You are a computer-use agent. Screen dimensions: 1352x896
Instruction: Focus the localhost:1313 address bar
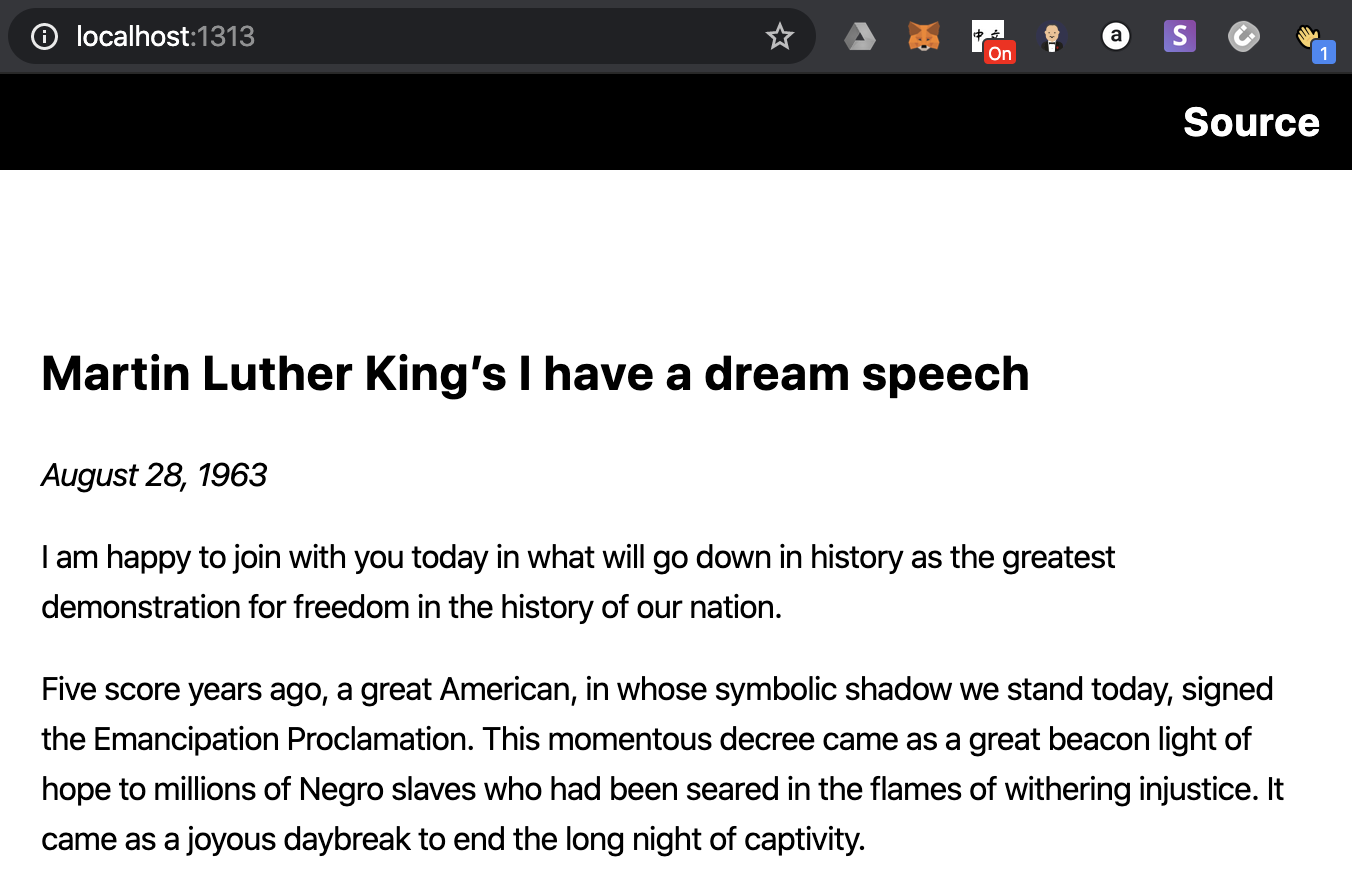400,37
